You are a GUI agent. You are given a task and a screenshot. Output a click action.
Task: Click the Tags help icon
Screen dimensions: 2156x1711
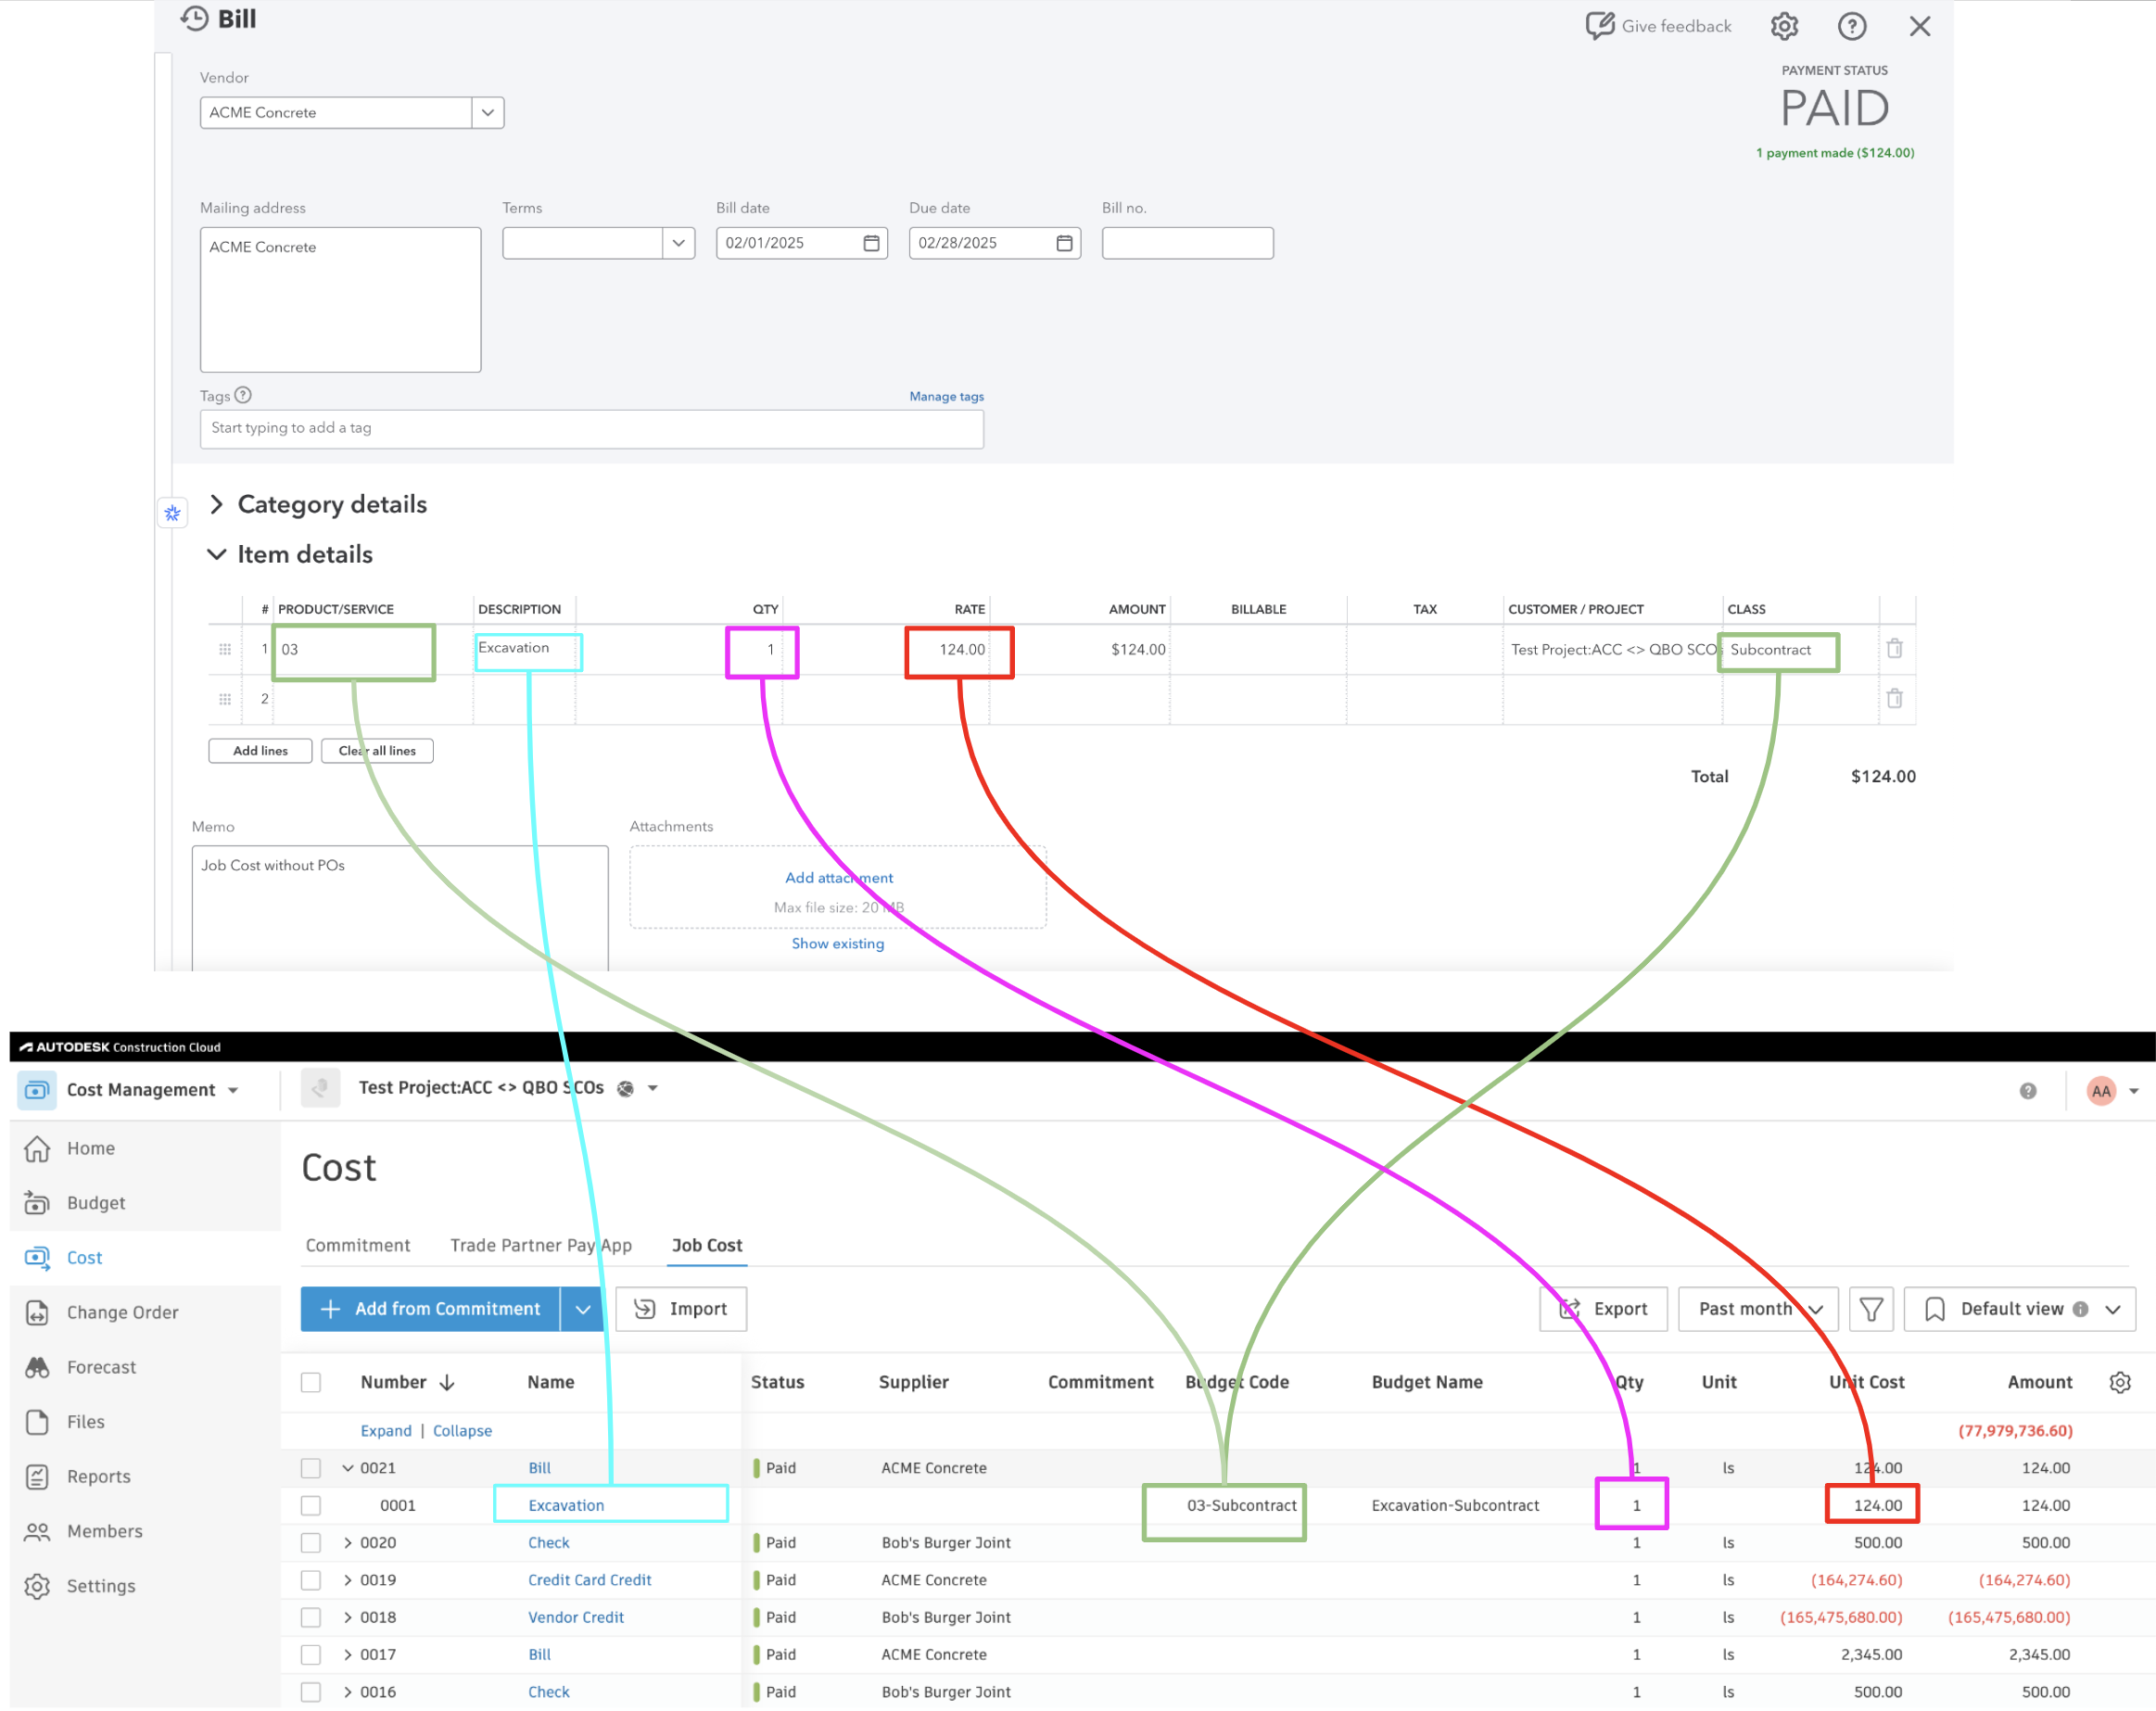(243, 395)
